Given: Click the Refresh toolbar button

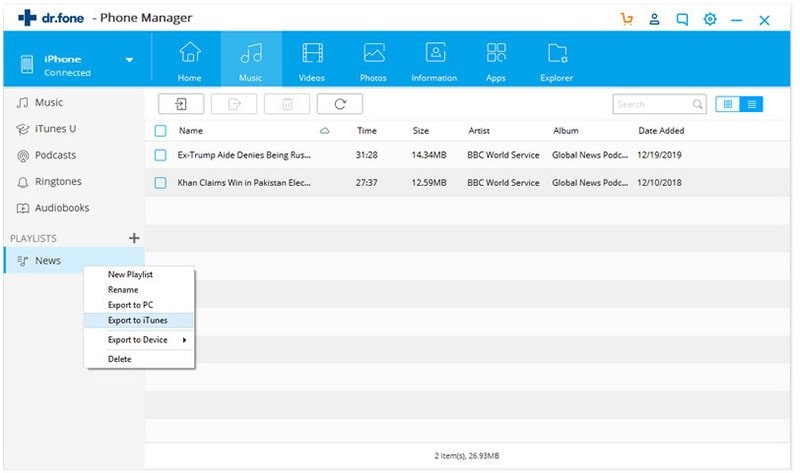Looking at the screenshot, I should pyautogui.click(x=340, y=104).
